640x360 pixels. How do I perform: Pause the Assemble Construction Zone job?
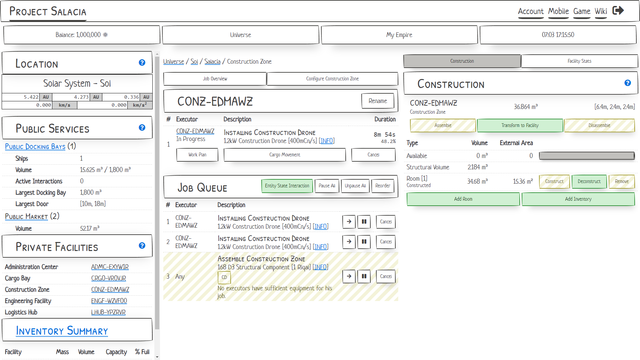tap(364, 276)
